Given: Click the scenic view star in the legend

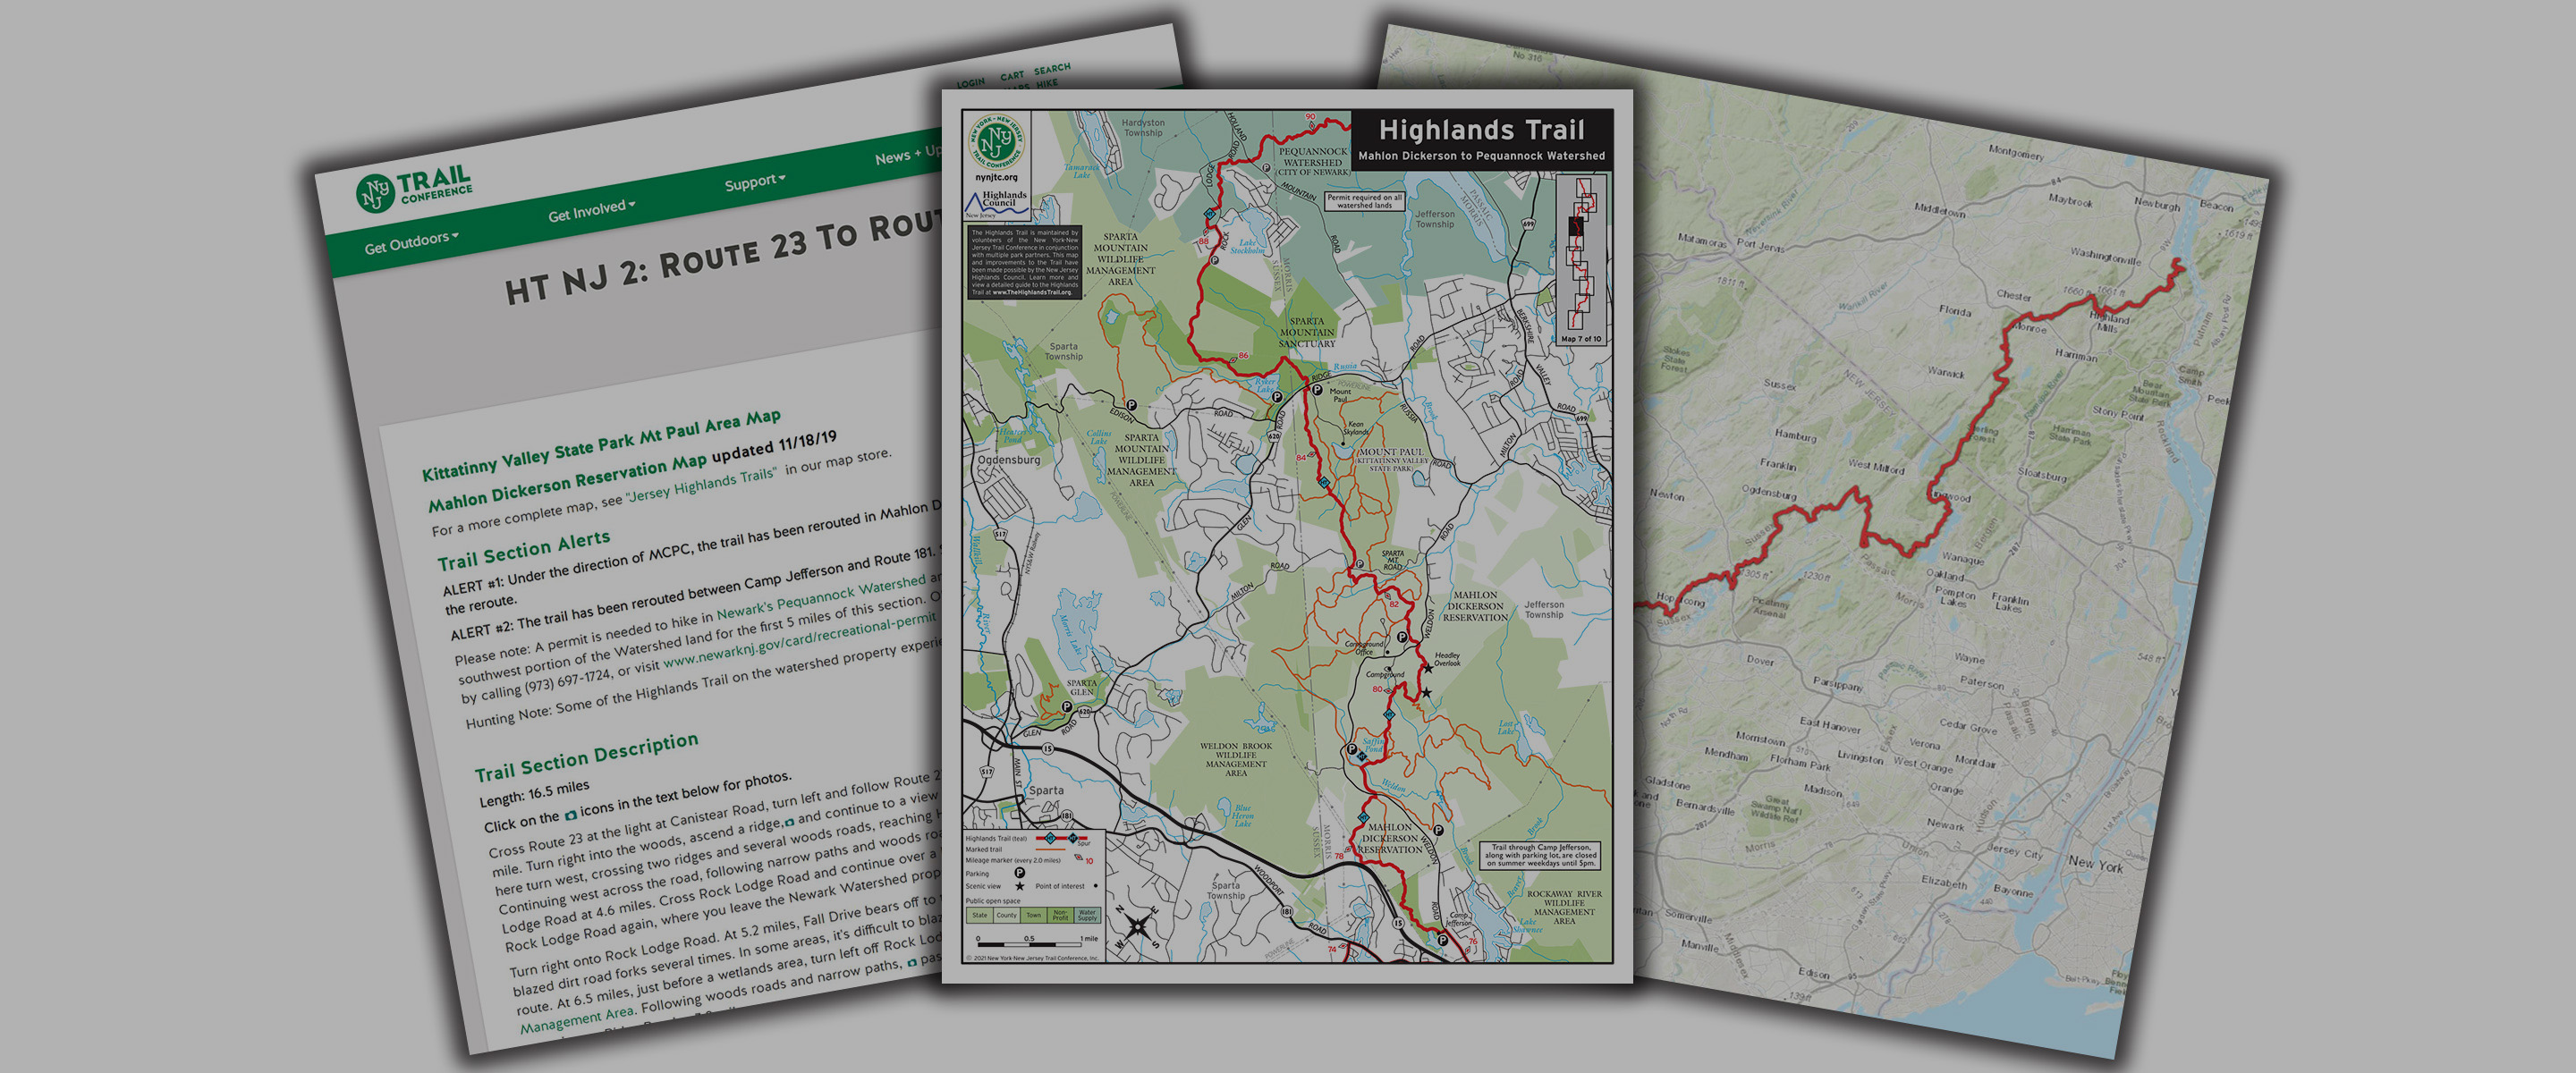Looking at the screenshot, I should click(1020, 887).
